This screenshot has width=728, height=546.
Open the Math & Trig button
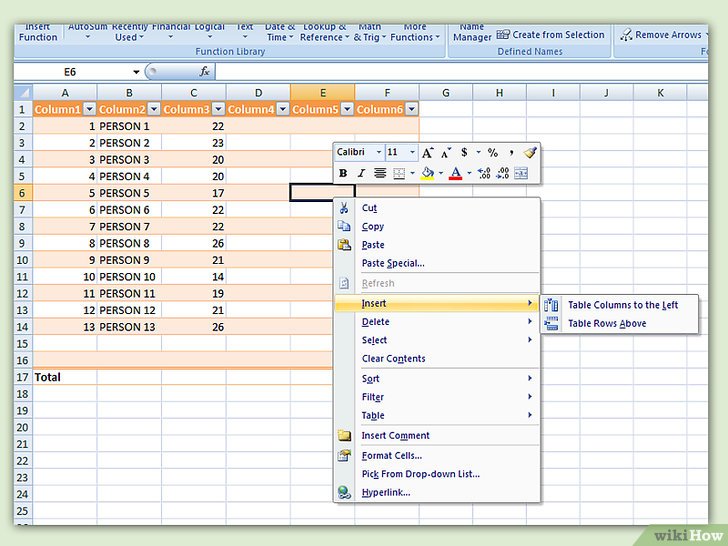tap(370, 32)
